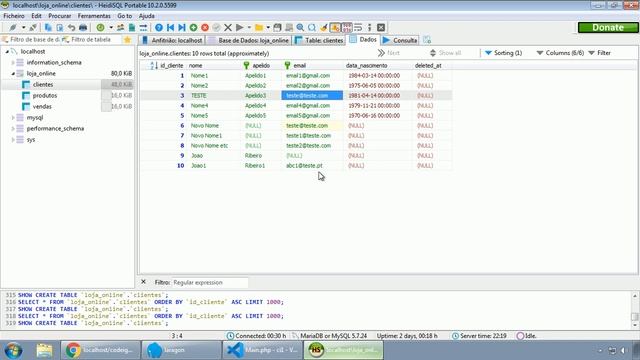Open Chrome in the Windows taskbar
The width and height of the screenshot is (640, 360).
coord(100,350)
